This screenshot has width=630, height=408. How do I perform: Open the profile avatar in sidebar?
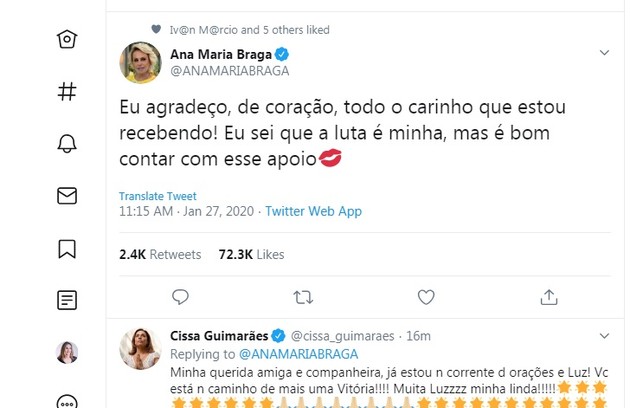[x=67, y=351]
